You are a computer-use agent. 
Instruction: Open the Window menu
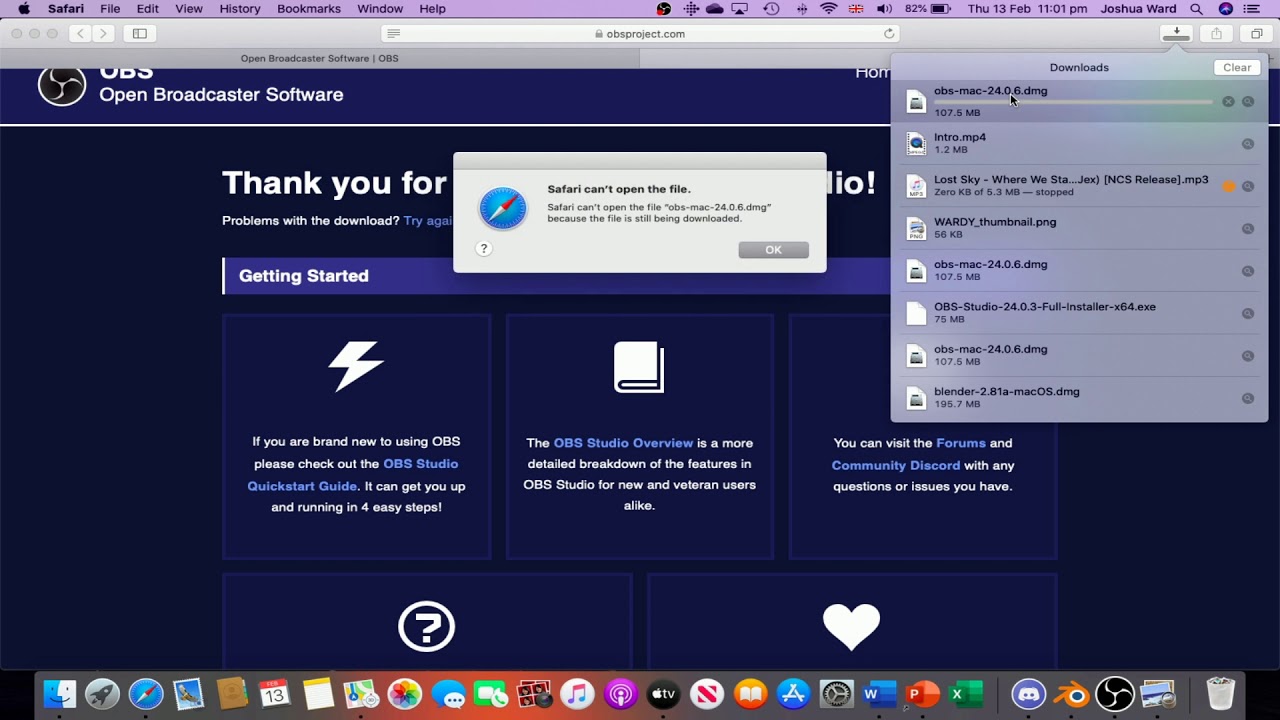pos(380,9)
